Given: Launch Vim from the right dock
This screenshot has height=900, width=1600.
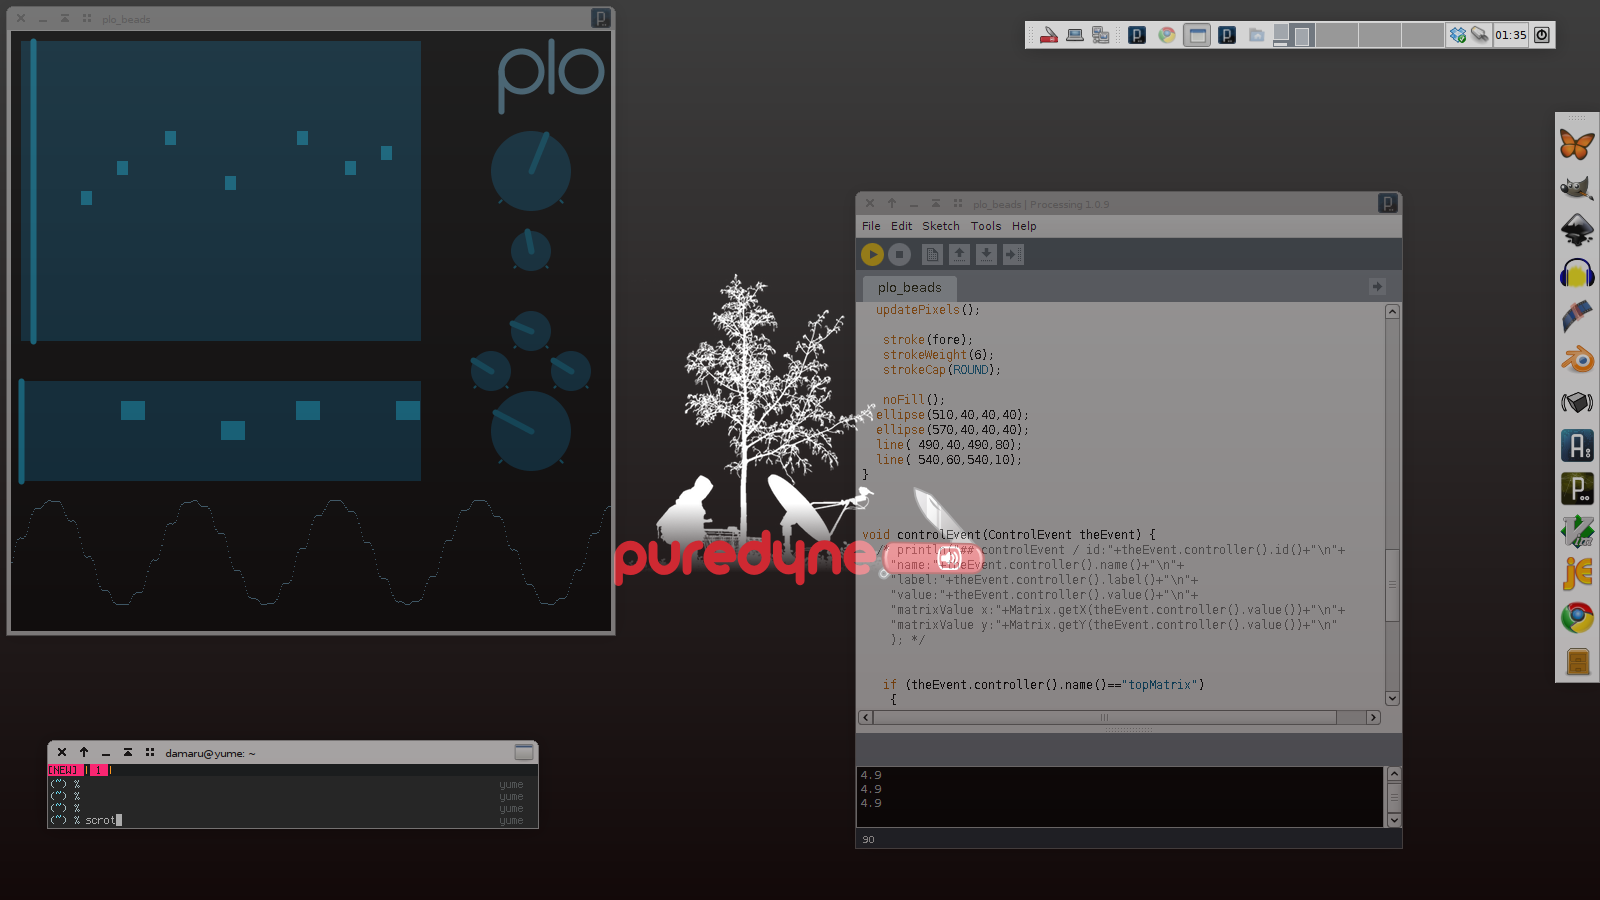Looking at the screenshot, I should tap(1577, 531).
